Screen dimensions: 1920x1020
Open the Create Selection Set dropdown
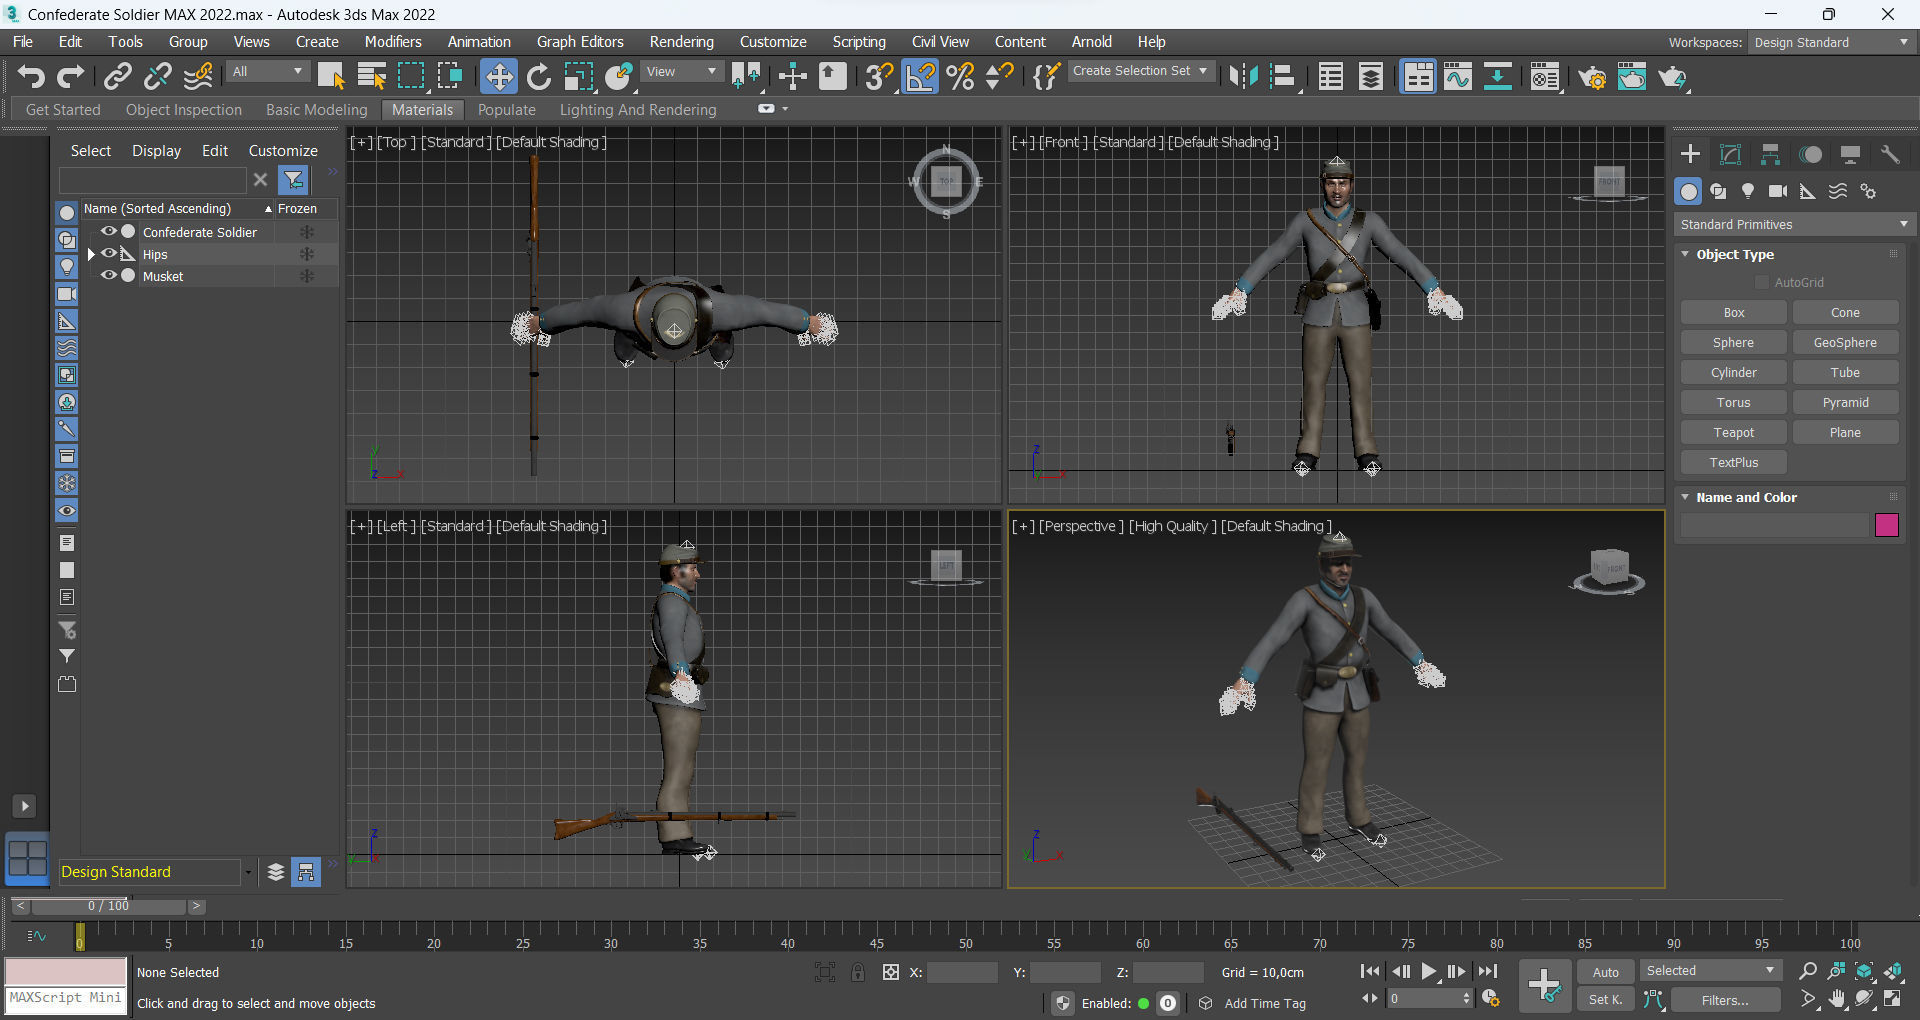[x=1141, y=71]
